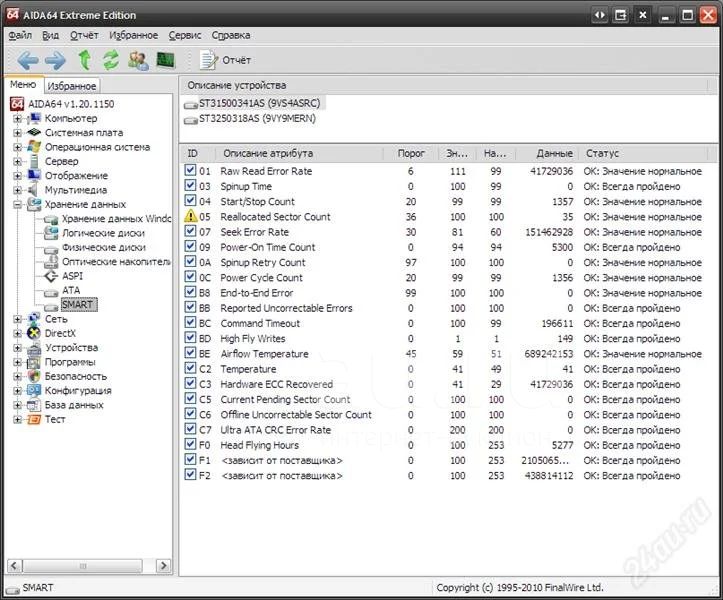Open the ASPI tree item
This screenshot has width=723, height=600.
pos(72,276)
